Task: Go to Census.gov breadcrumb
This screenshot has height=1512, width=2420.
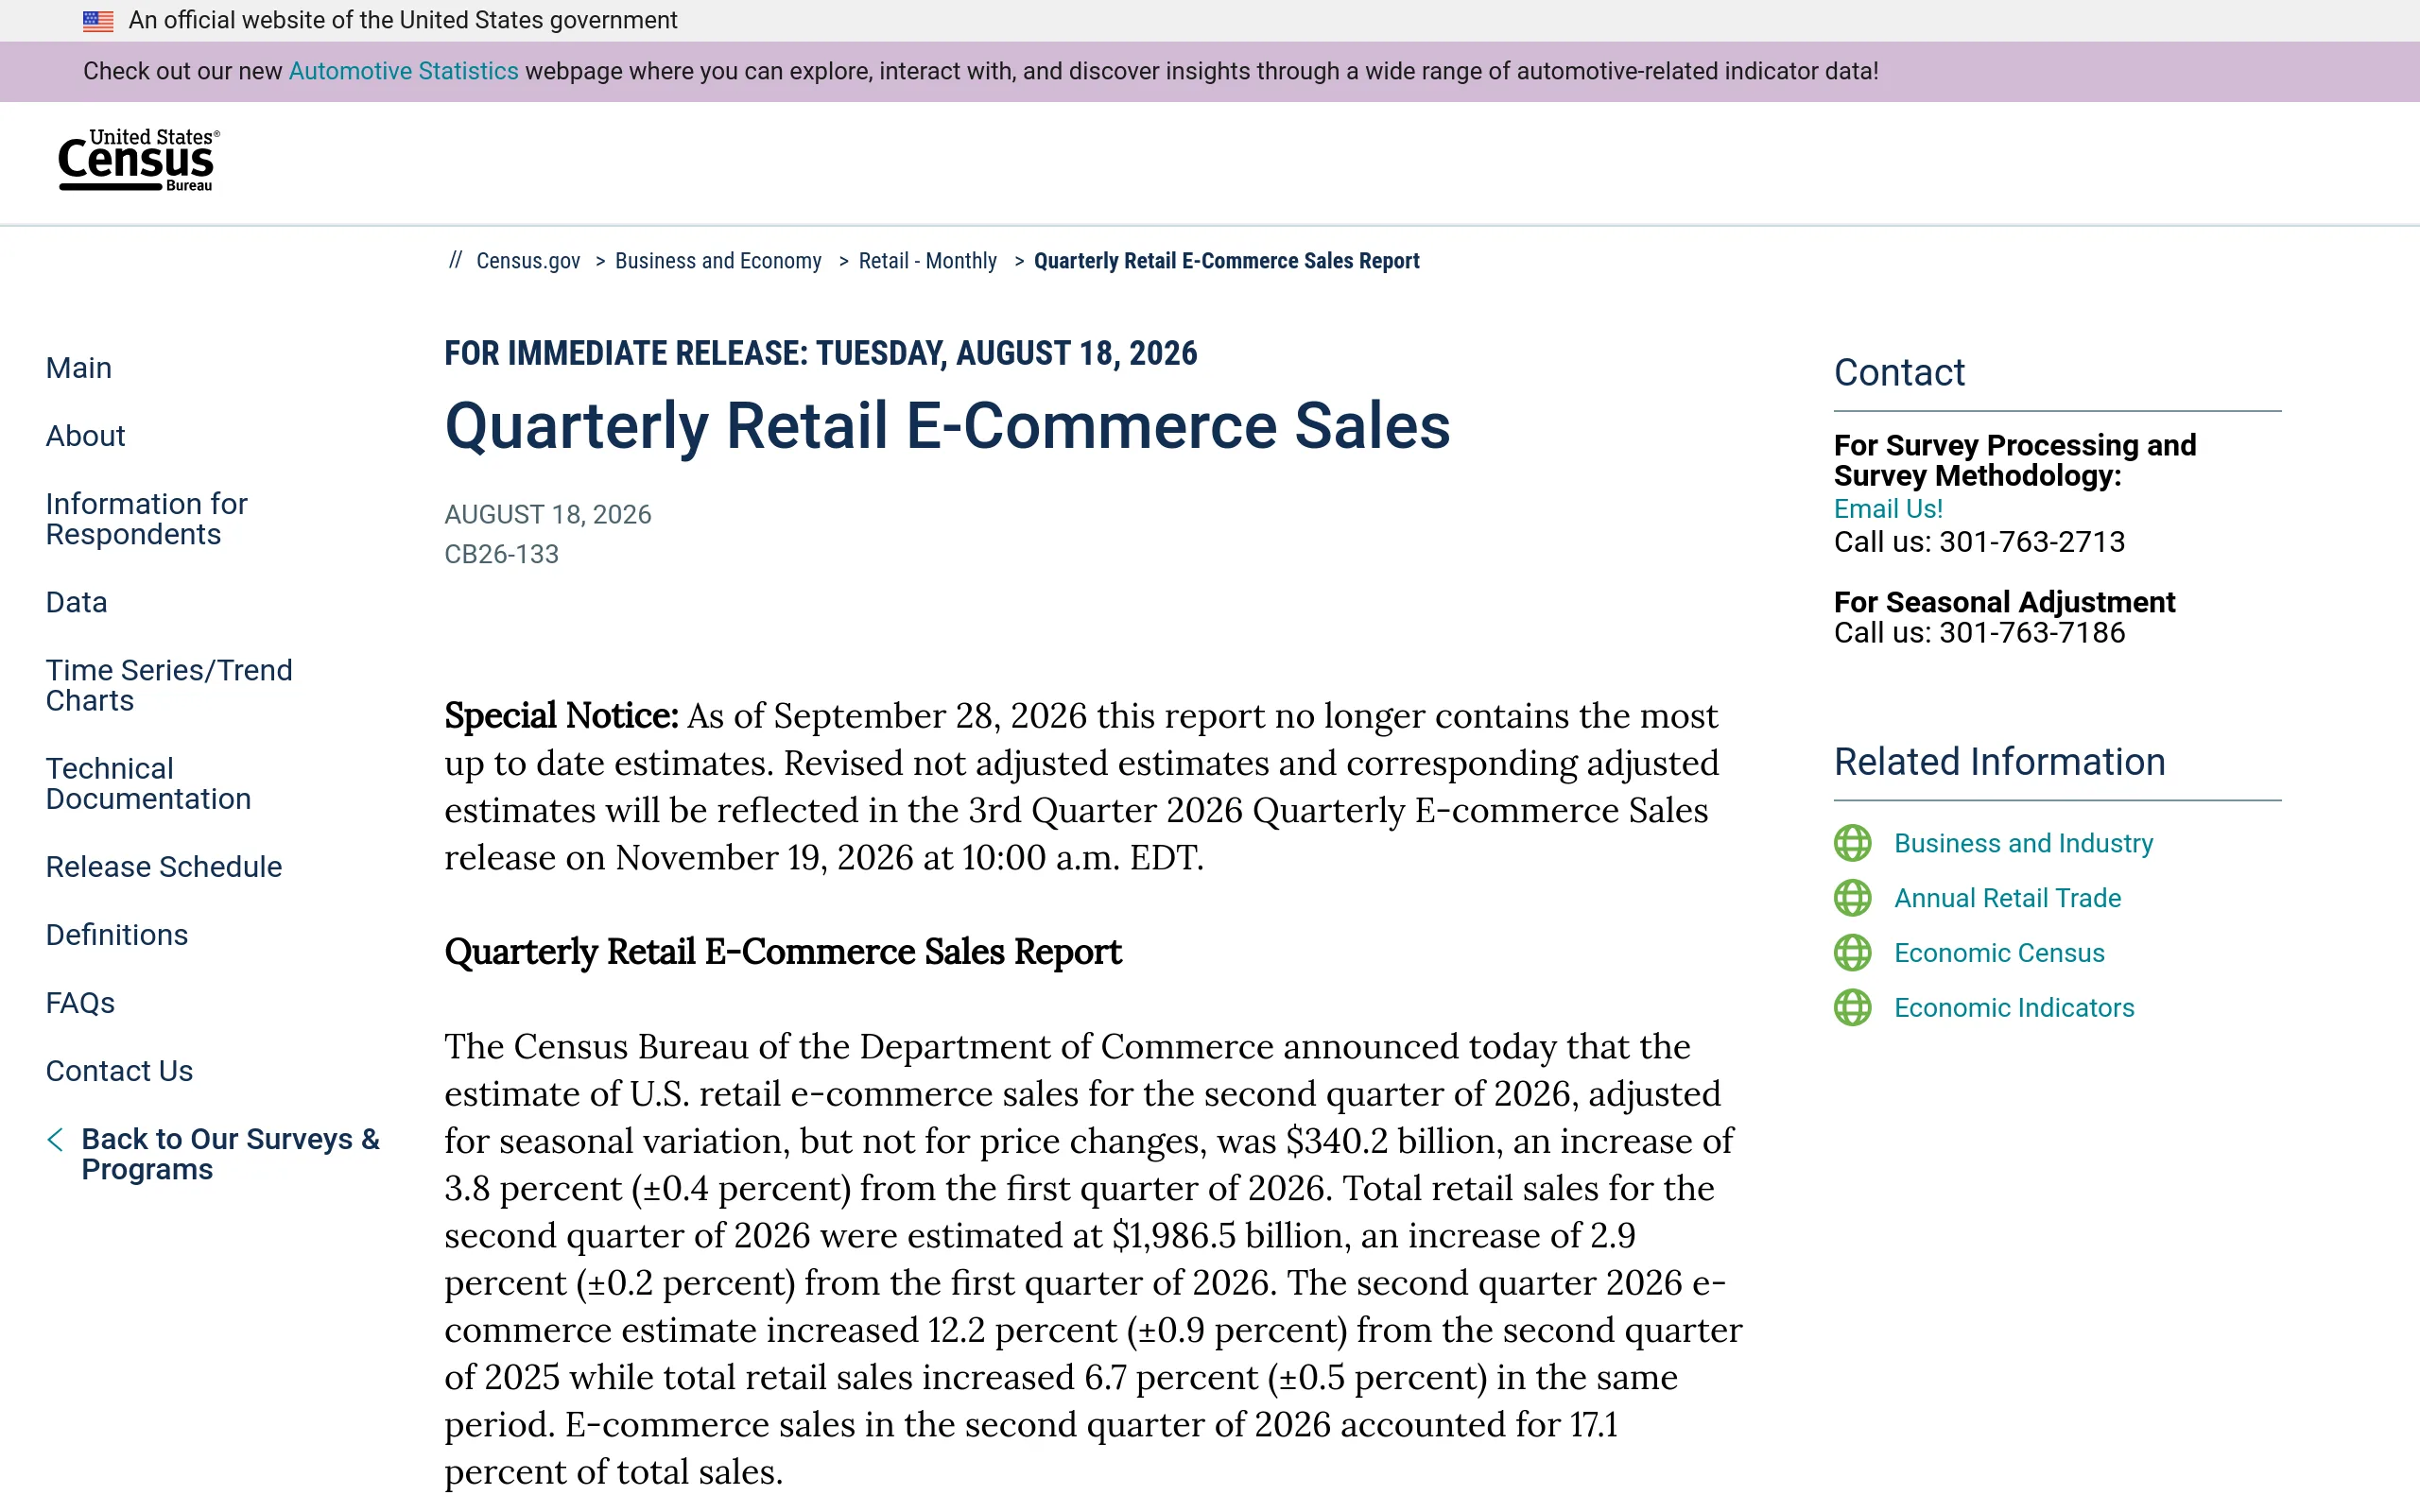Action: point(528,261)
